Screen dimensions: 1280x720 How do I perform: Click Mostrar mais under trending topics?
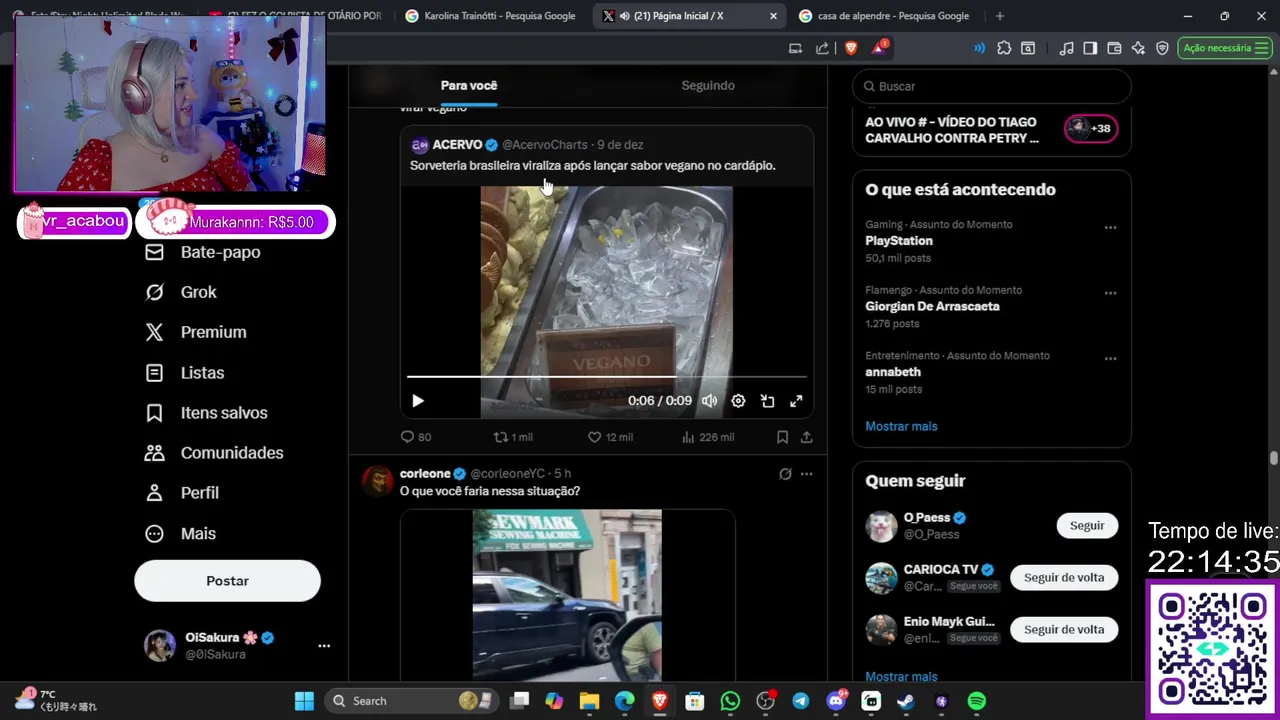(901, 426)
